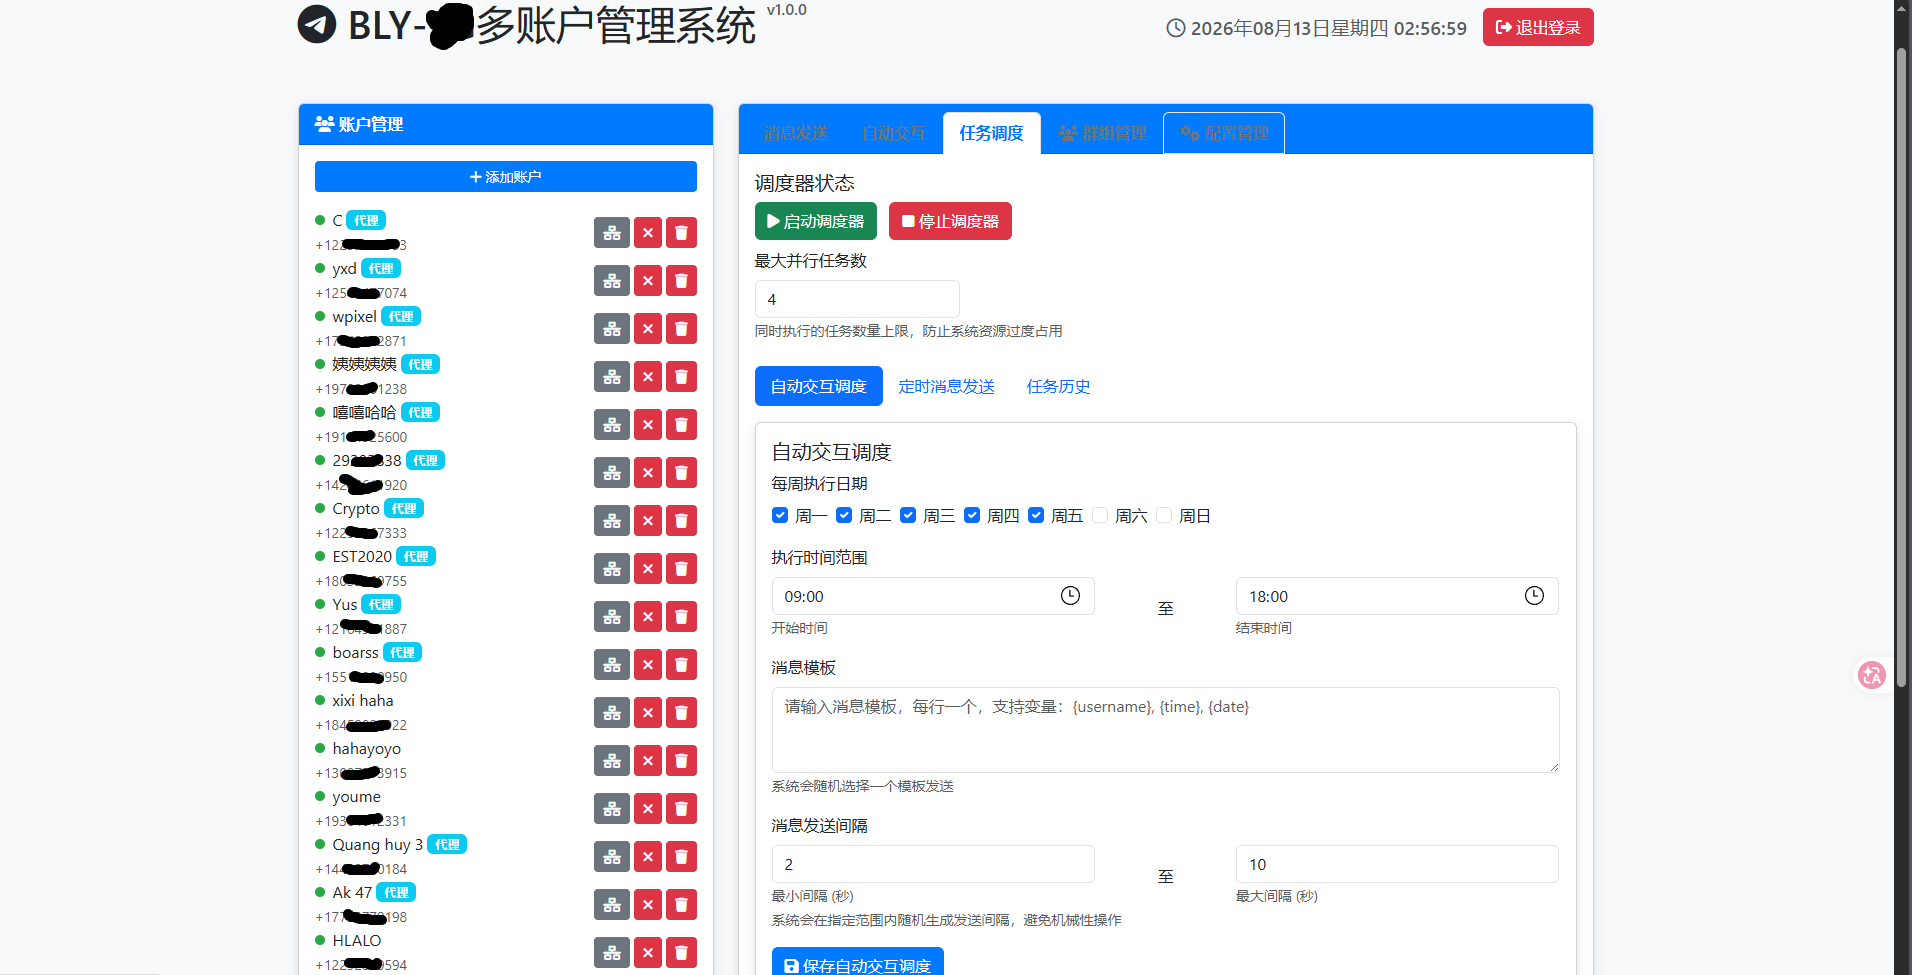Click the 最大并行任务数 input field
The width and height of the screenshot is (1912, 975).
coord(857,299)
